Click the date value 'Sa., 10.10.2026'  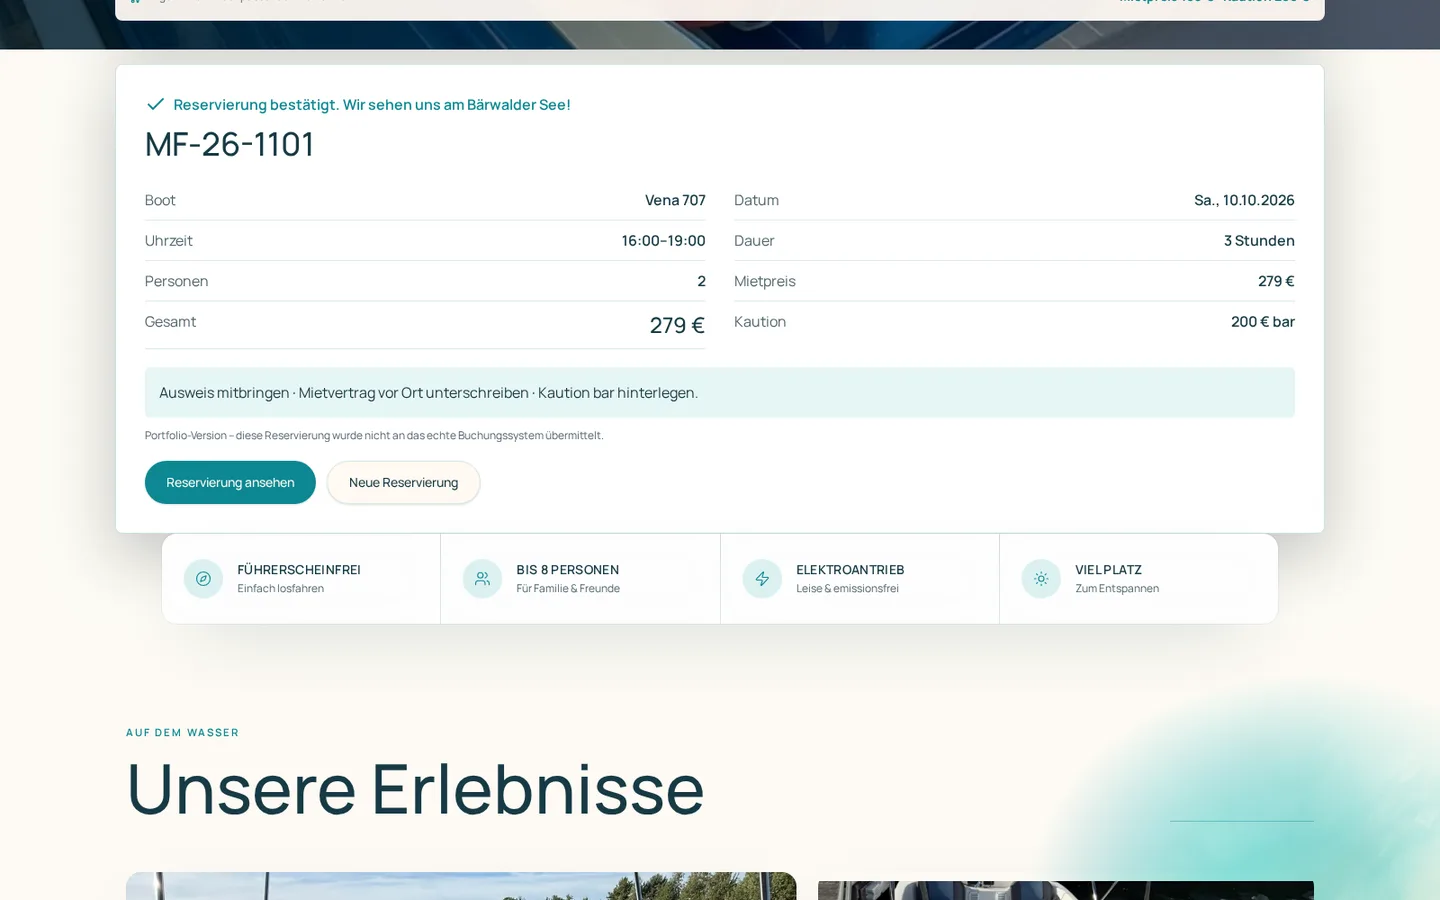coord(1244,200)
